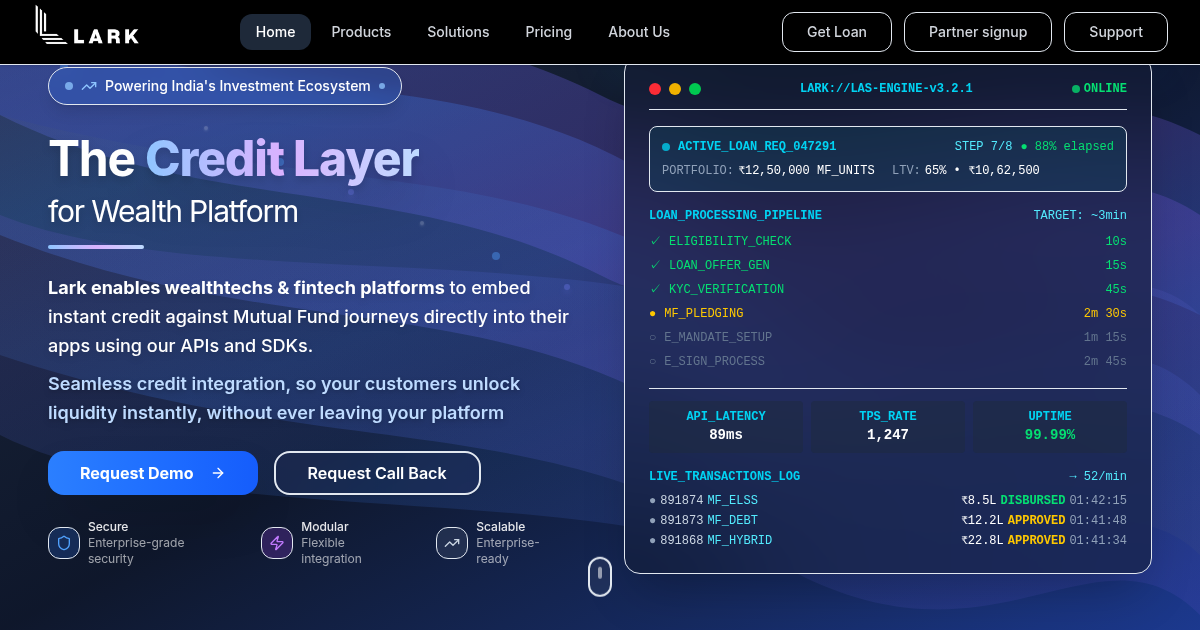Click the Get Loan button
This screenshot has width=1200, height=630.
click(x=837, y=32)
